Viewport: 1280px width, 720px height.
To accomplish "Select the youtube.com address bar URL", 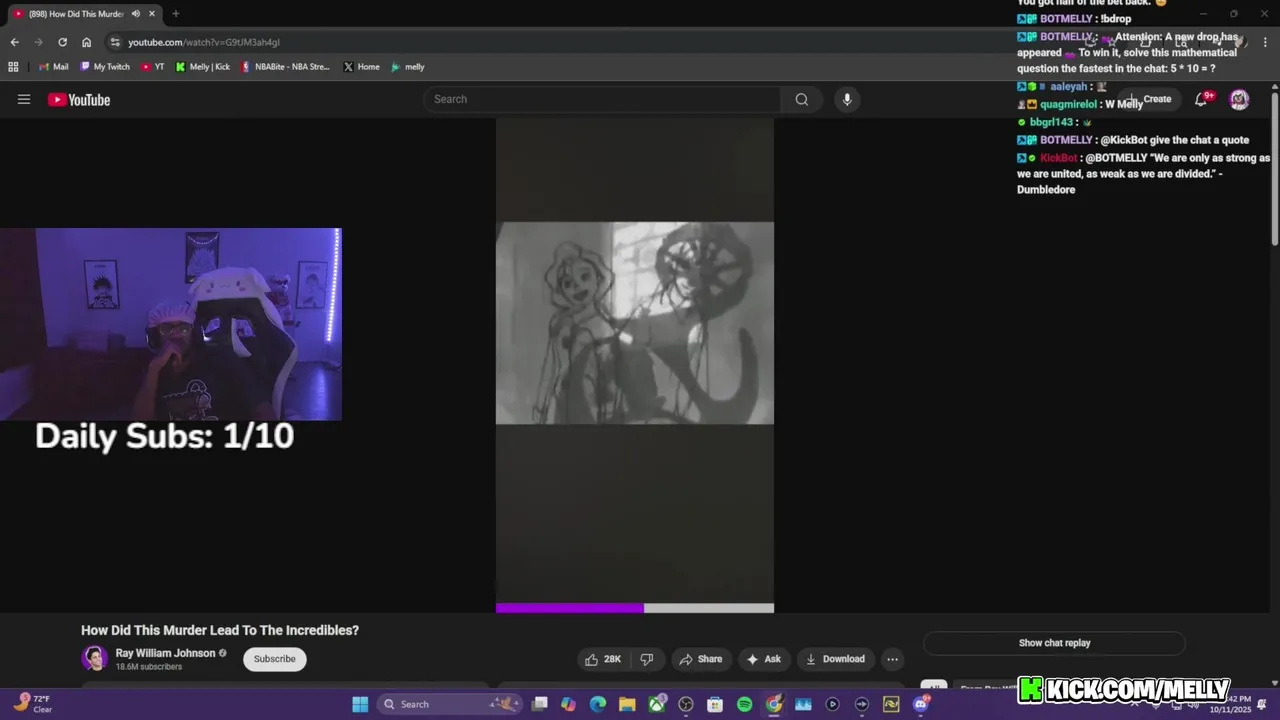I will click(x=204, y=42).
